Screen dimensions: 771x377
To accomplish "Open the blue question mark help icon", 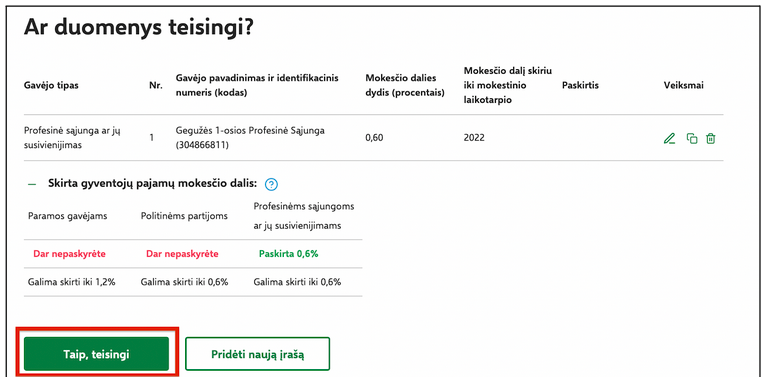I will [x=271, y=184].
